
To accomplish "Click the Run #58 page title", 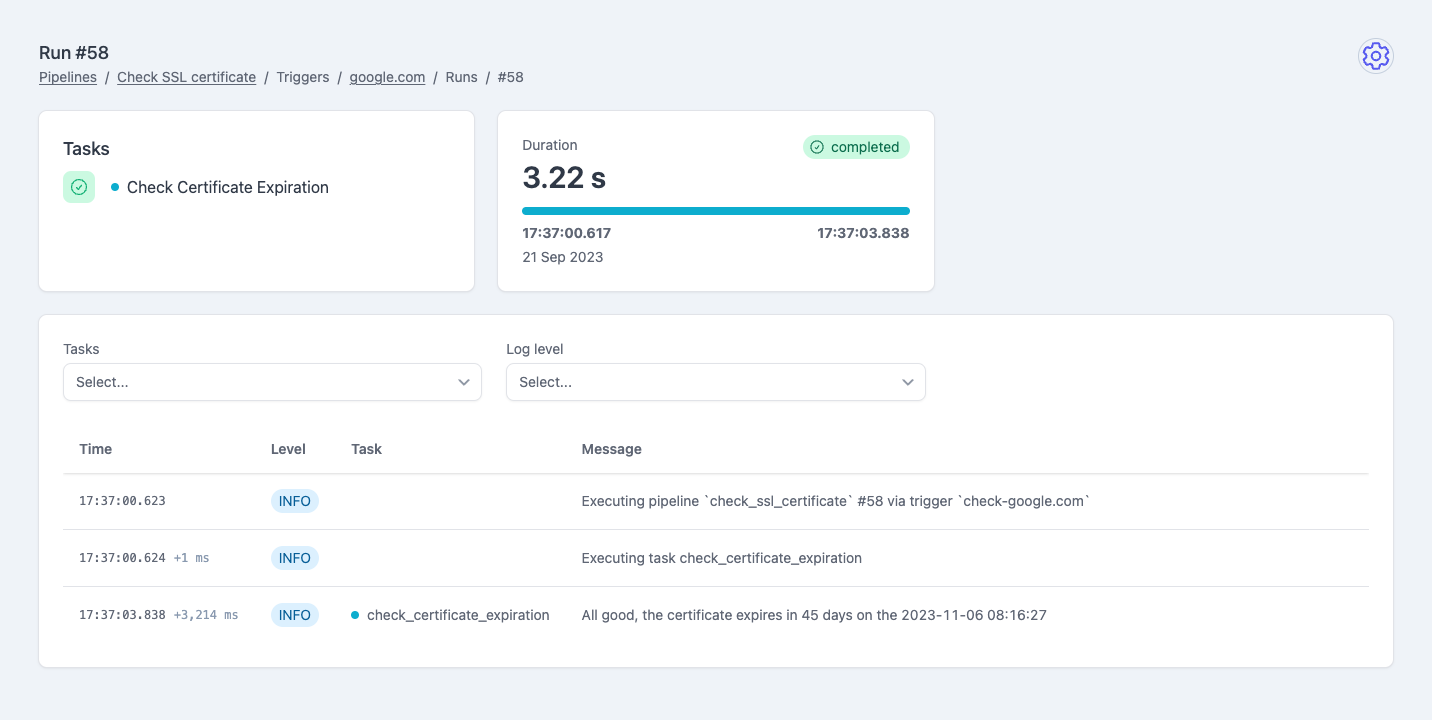I will click(x=74, y=53).
